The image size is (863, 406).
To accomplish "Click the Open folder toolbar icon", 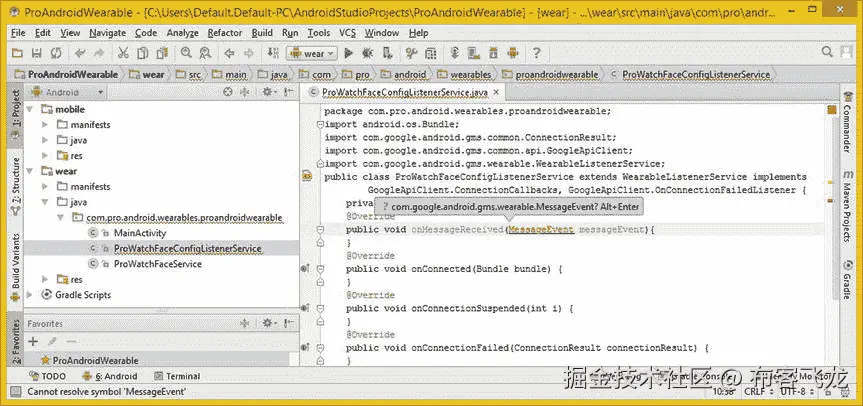I will click(x=18, y=53).
